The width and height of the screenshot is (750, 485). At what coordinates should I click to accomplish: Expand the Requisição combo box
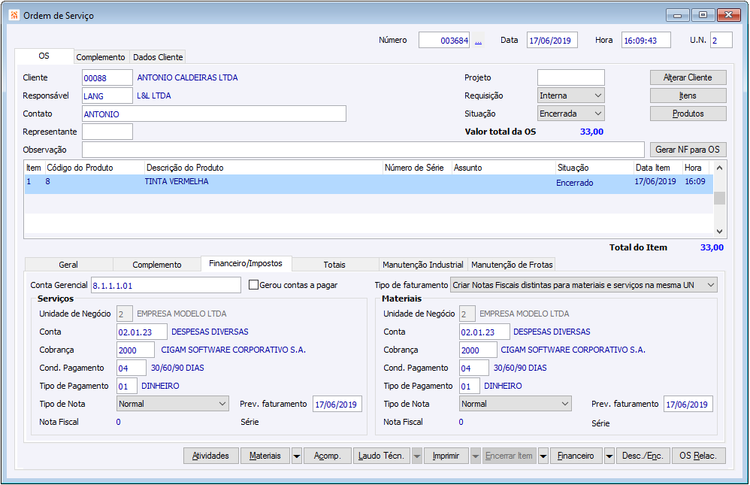(x=598, y=96)
